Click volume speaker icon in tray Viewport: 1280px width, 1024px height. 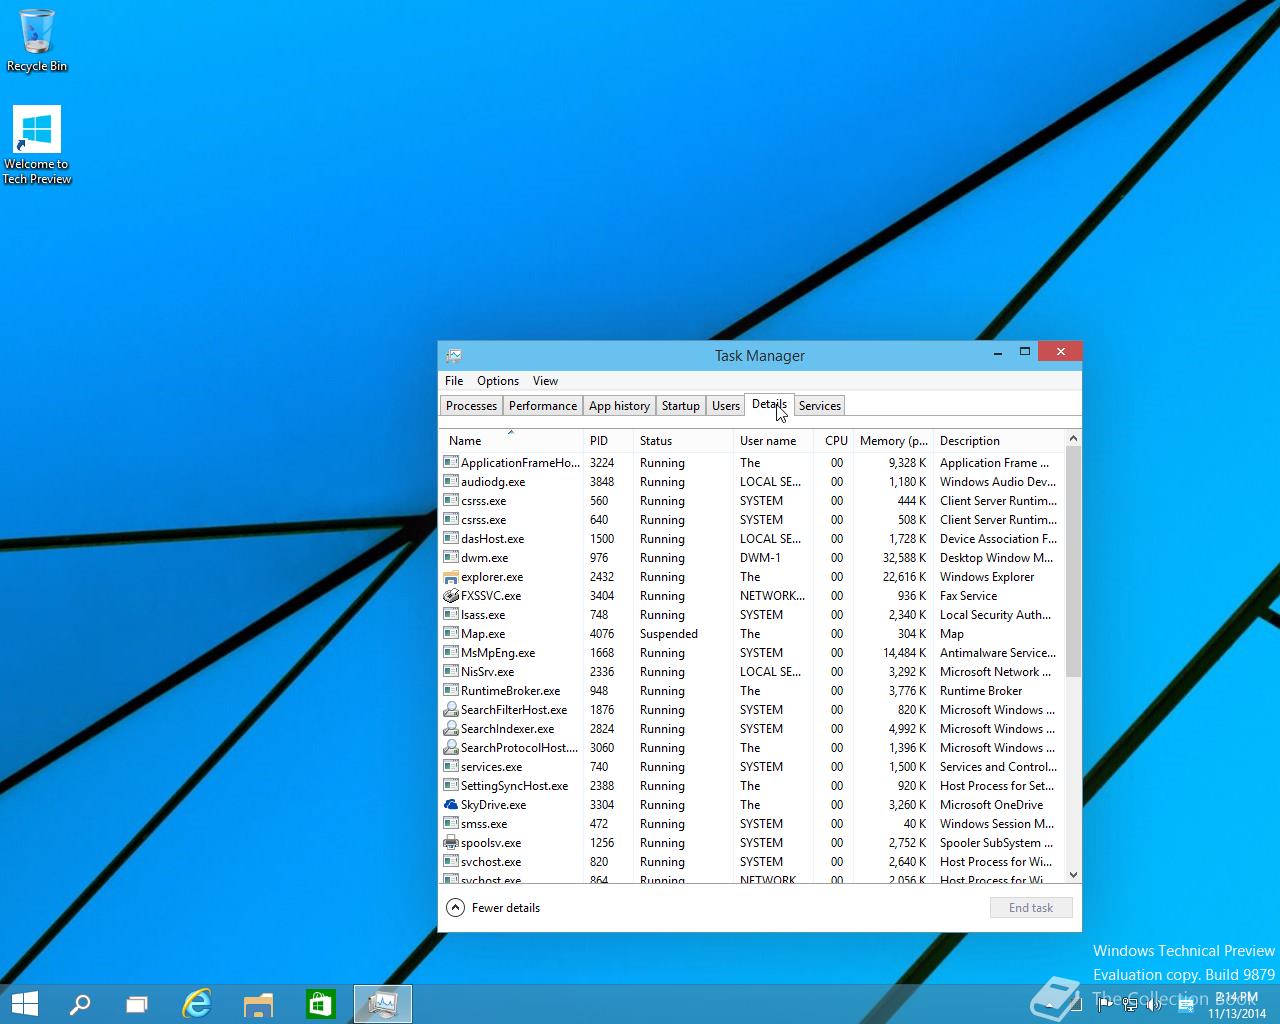1154,1005
